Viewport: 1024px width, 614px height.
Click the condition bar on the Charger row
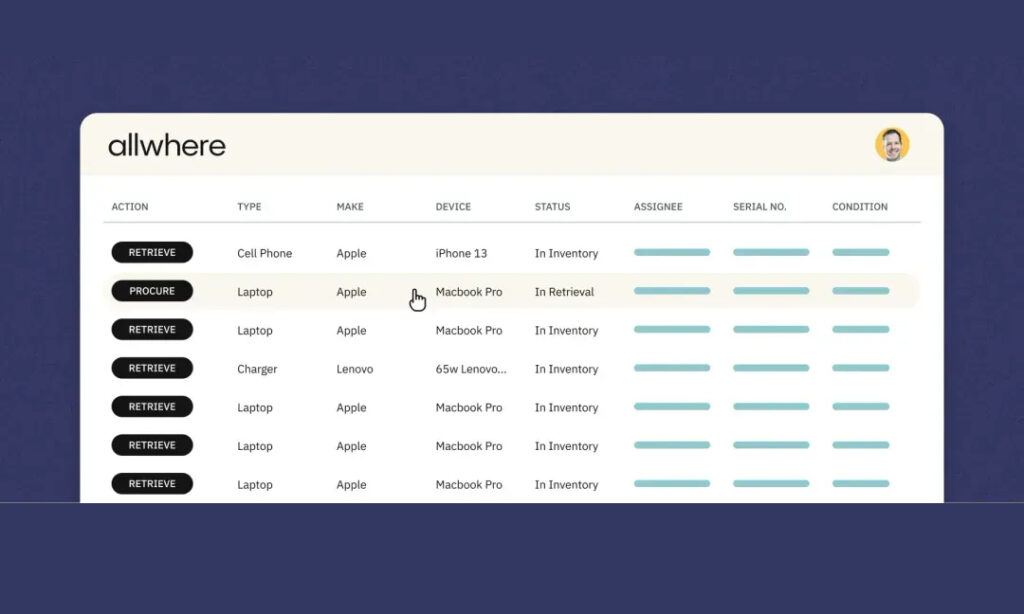click(860, 368)
